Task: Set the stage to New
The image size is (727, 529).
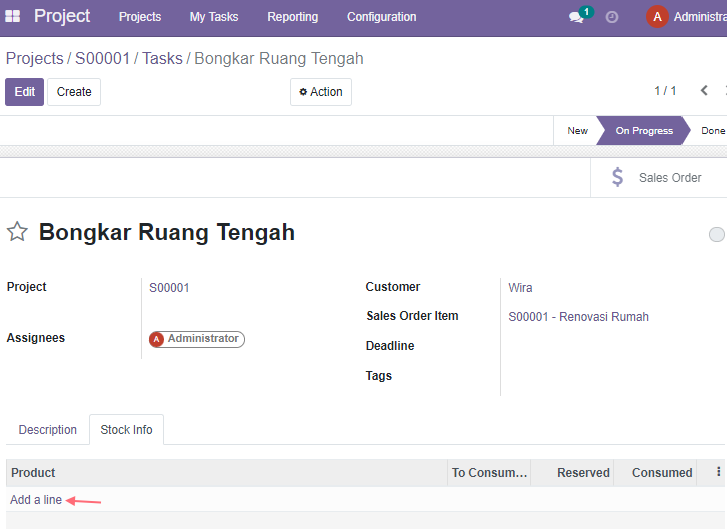Action: coord(577,131)
